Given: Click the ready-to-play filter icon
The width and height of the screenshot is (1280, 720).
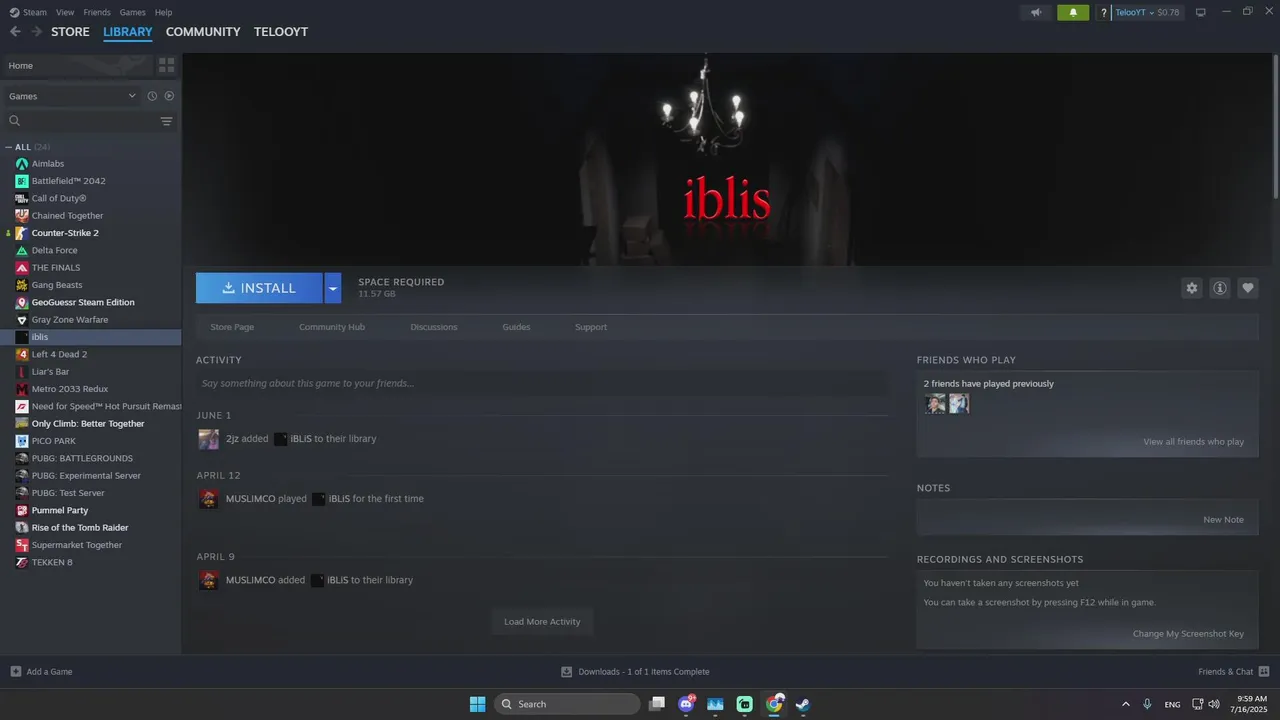Looking at the screenshot, I should coord(169,96).
